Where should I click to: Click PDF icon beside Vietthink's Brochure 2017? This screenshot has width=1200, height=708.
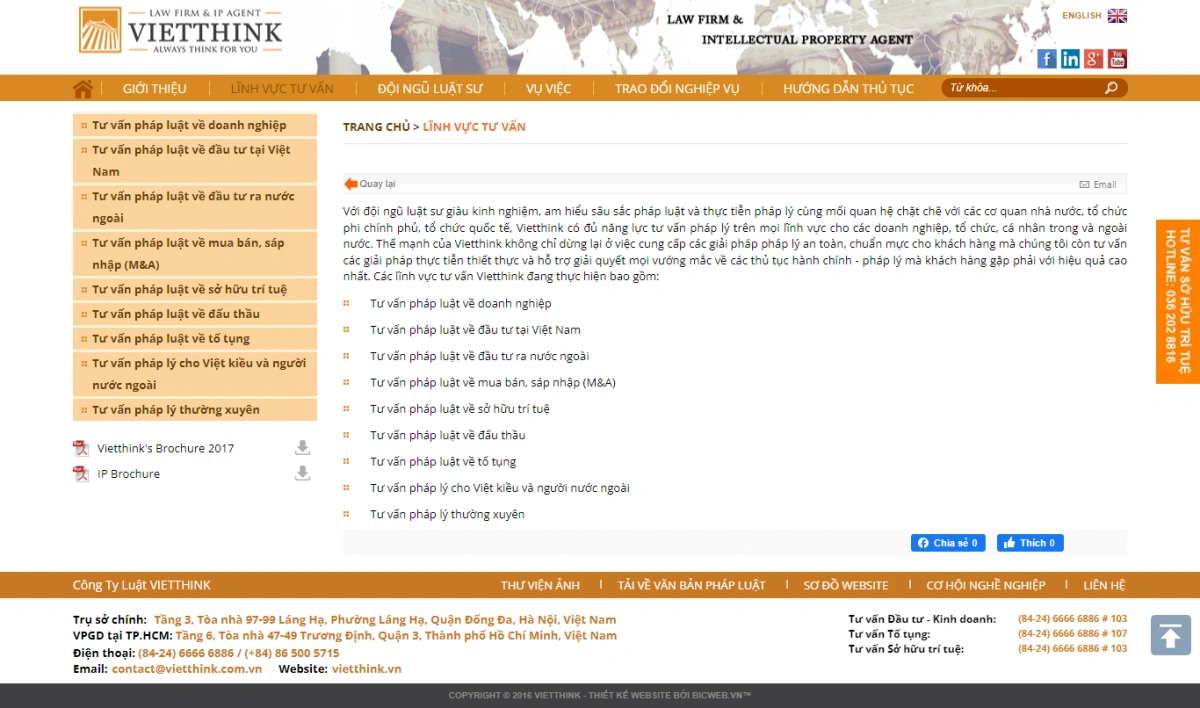click(x=81, y=448)
